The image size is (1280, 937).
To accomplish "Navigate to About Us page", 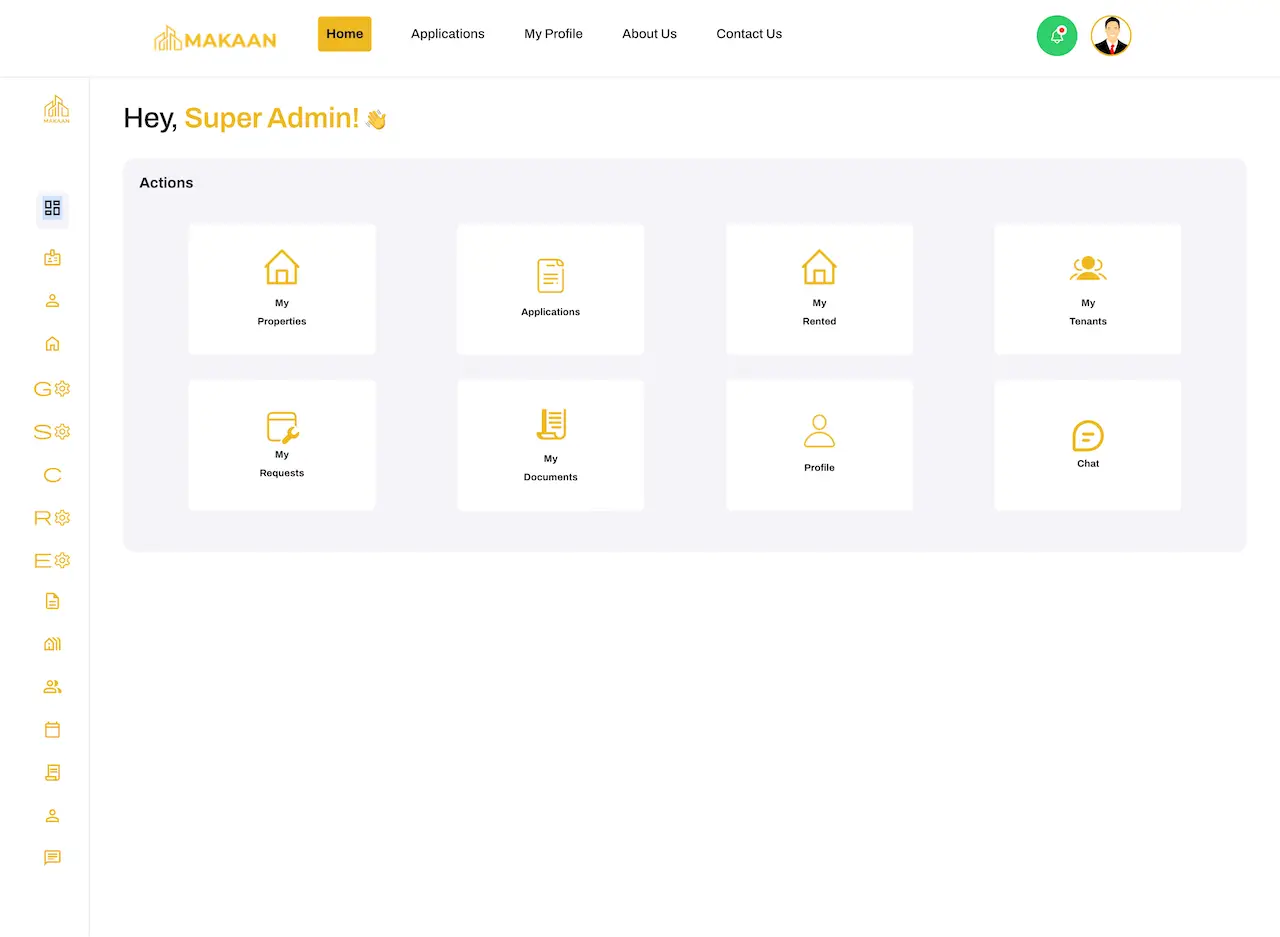I will tap(649, 34).
